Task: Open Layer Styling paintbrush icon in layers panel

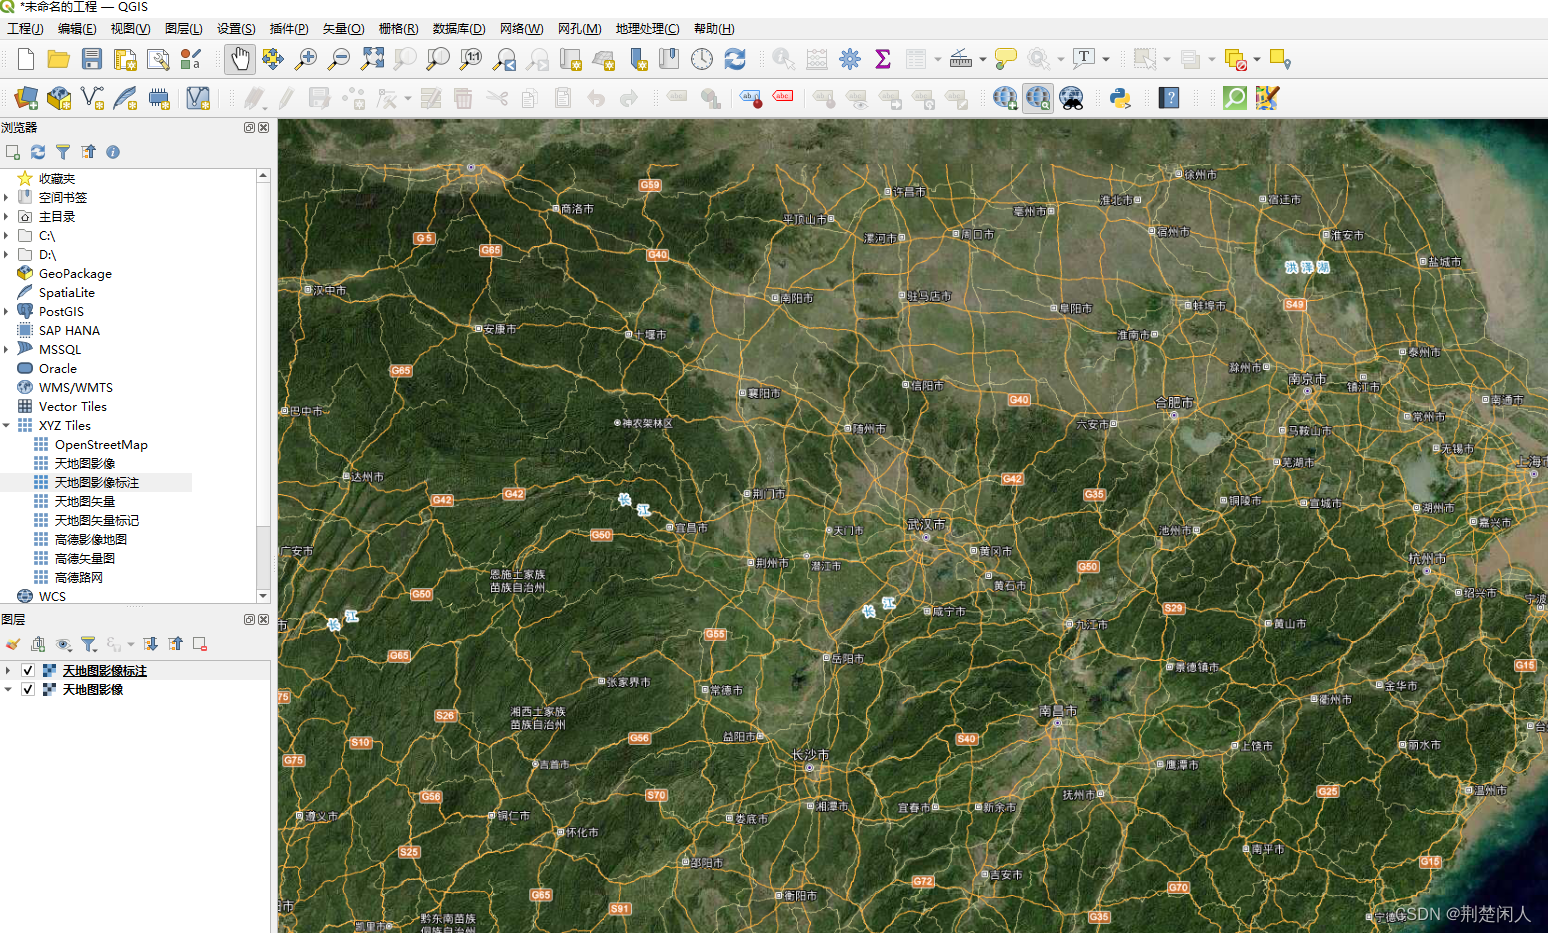Action: (13, 645)
